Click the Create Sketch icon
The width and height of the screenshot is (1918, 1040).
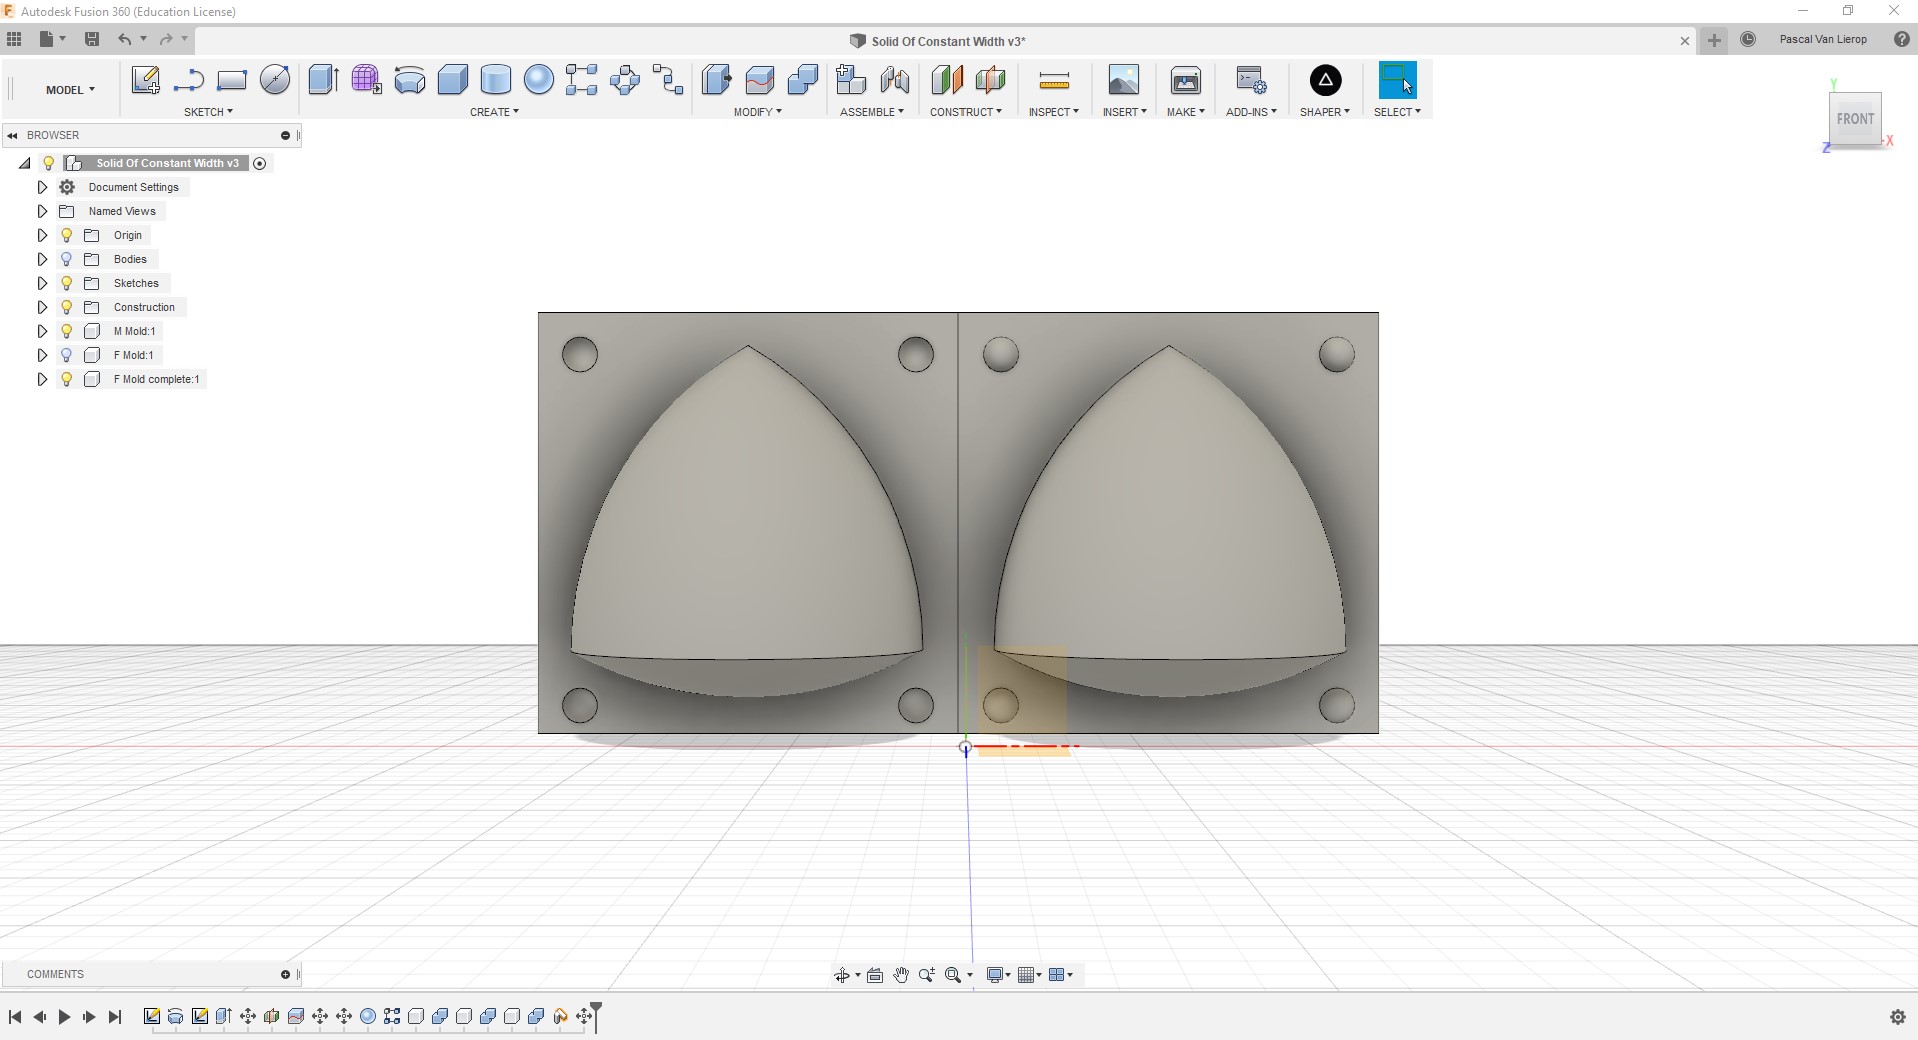point(145,80)
